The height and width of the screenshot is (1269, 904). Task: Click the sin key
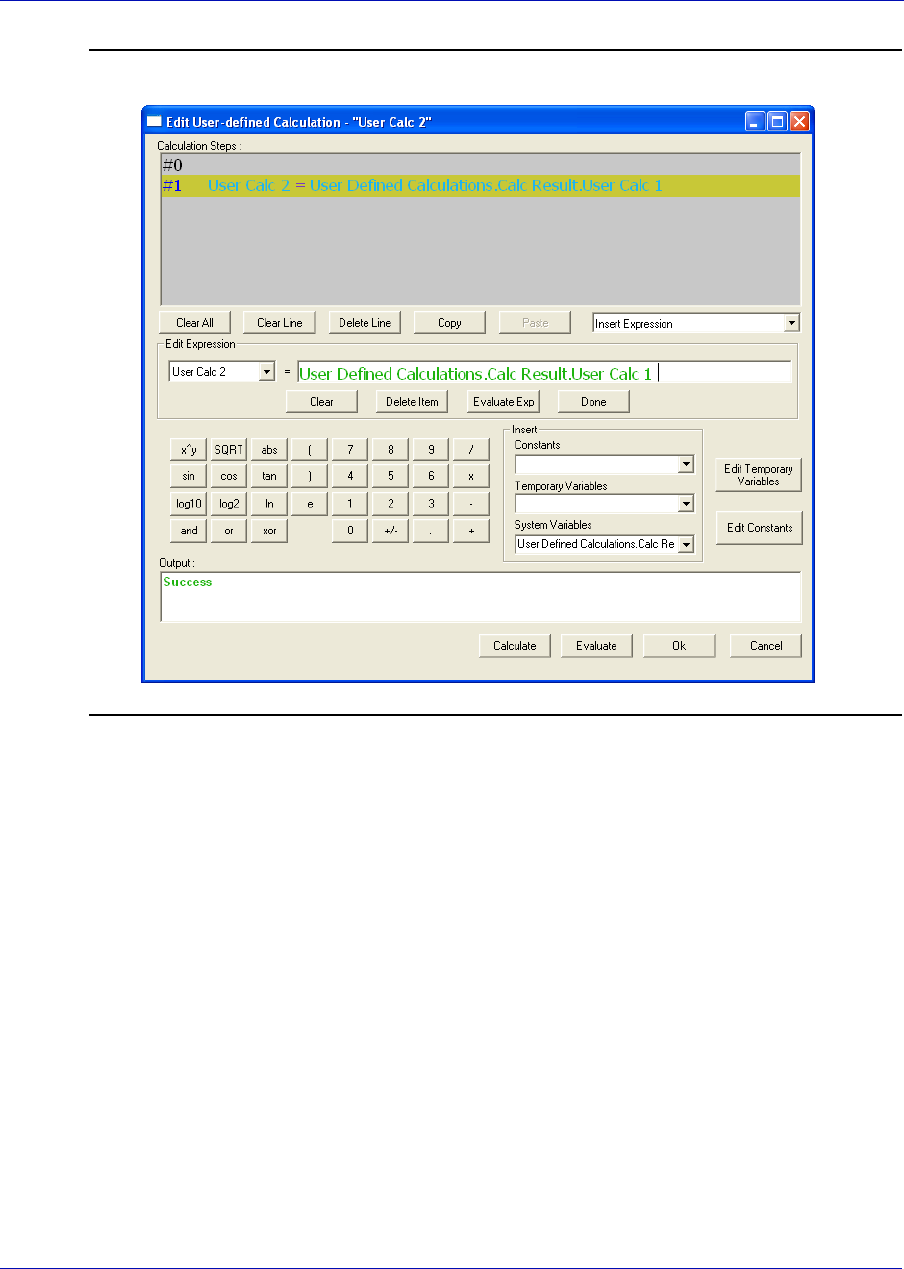tap(189, 477)
